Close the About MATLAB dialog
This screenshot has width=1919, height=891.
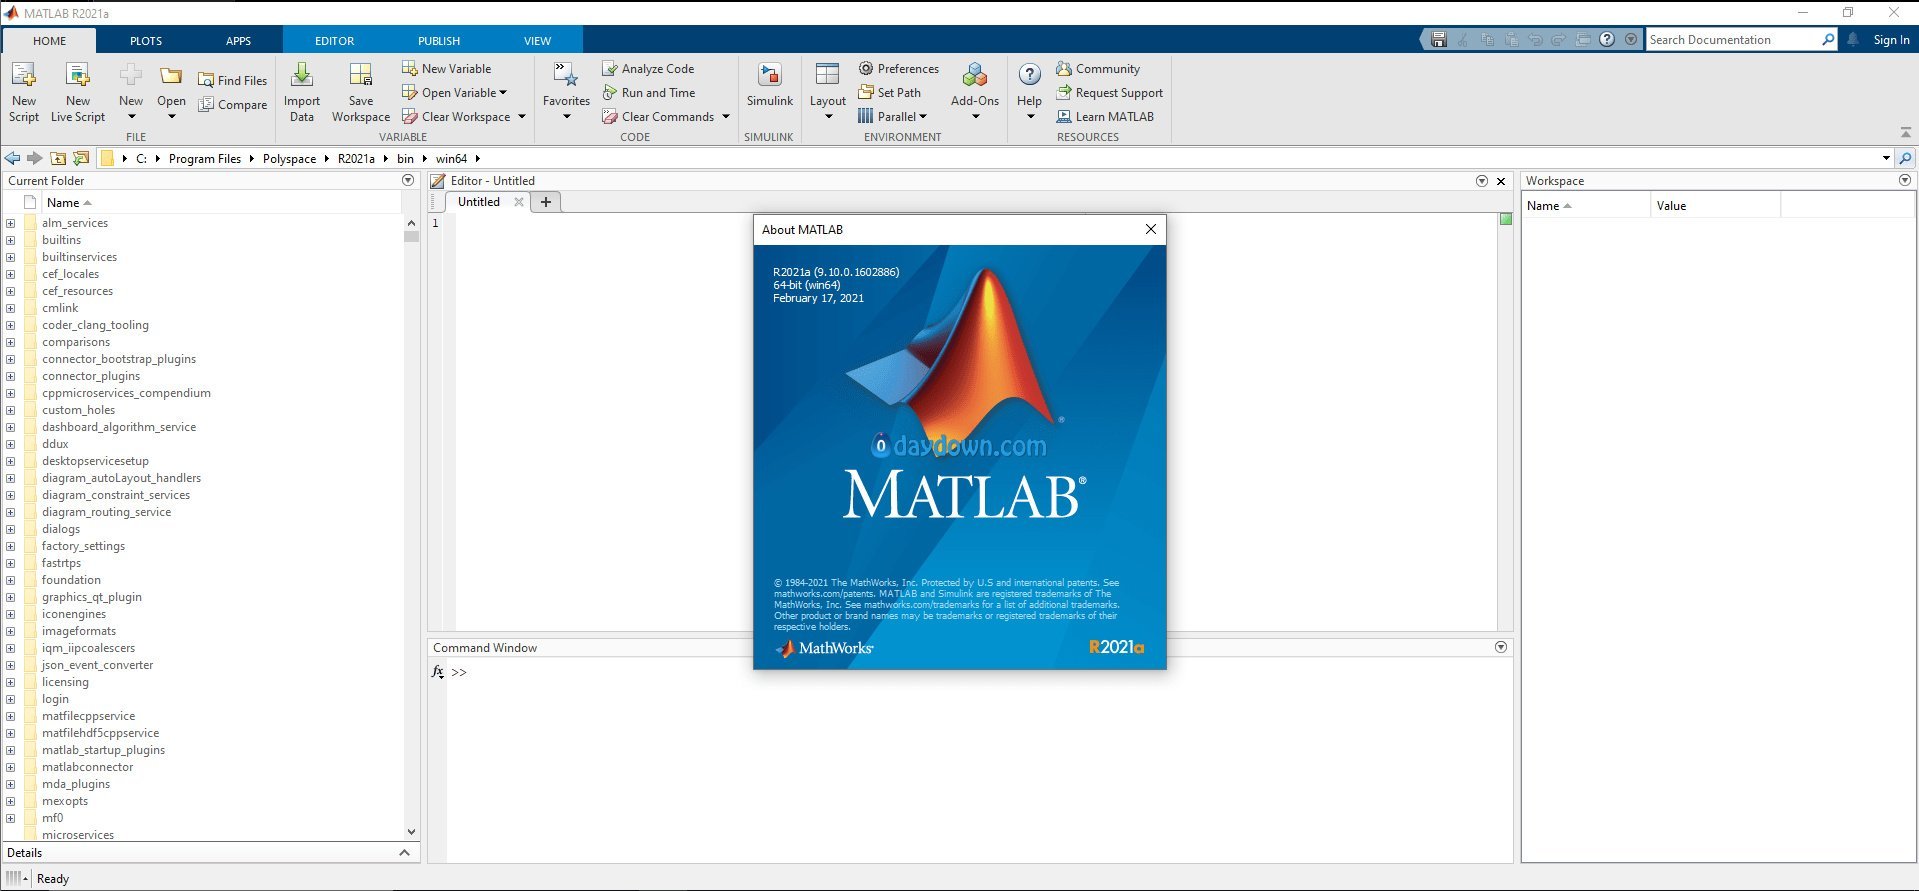tap(1150, 229)
